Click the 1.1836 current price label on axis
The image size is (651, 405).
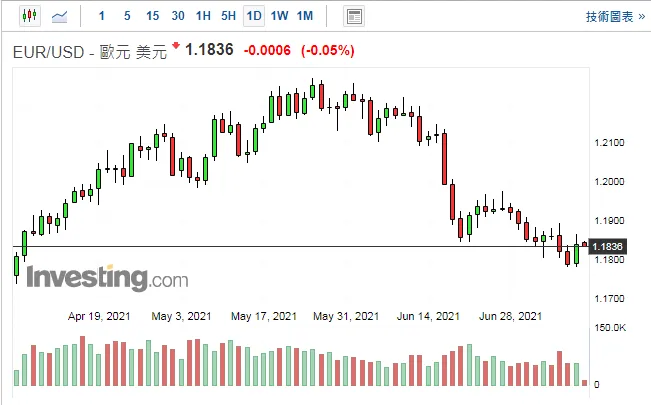click(607, 247)
